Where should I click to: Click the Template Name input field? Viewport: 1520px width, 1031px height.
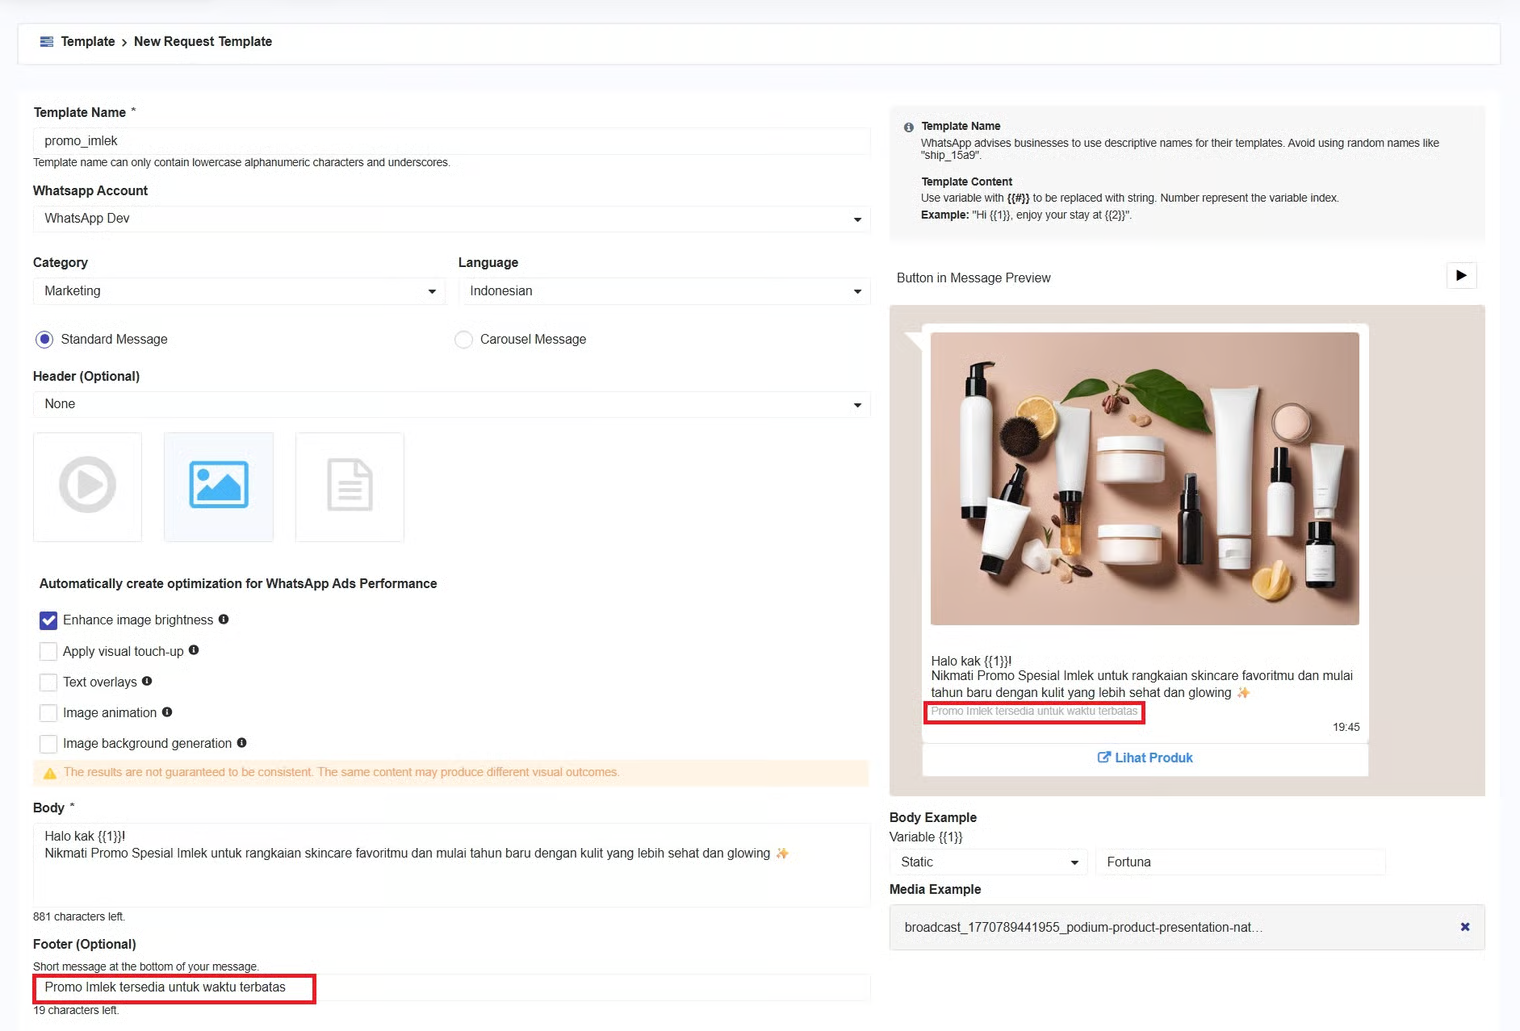pos(451,141)
